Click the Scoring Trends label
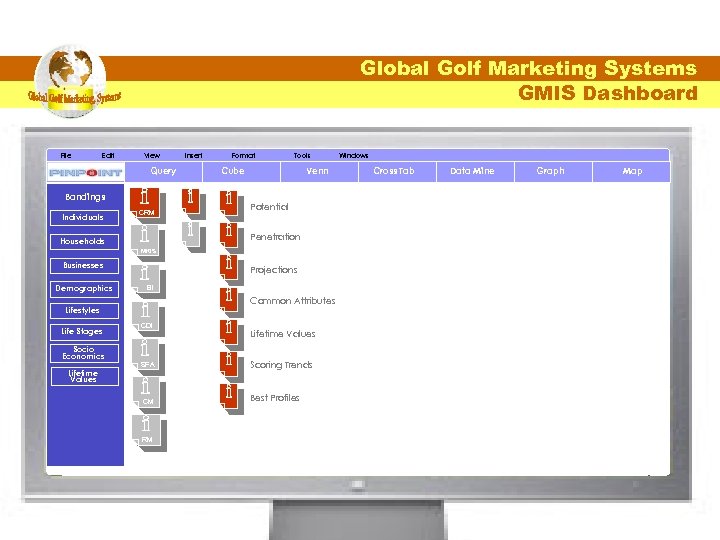720x540 pixels. 281,365
